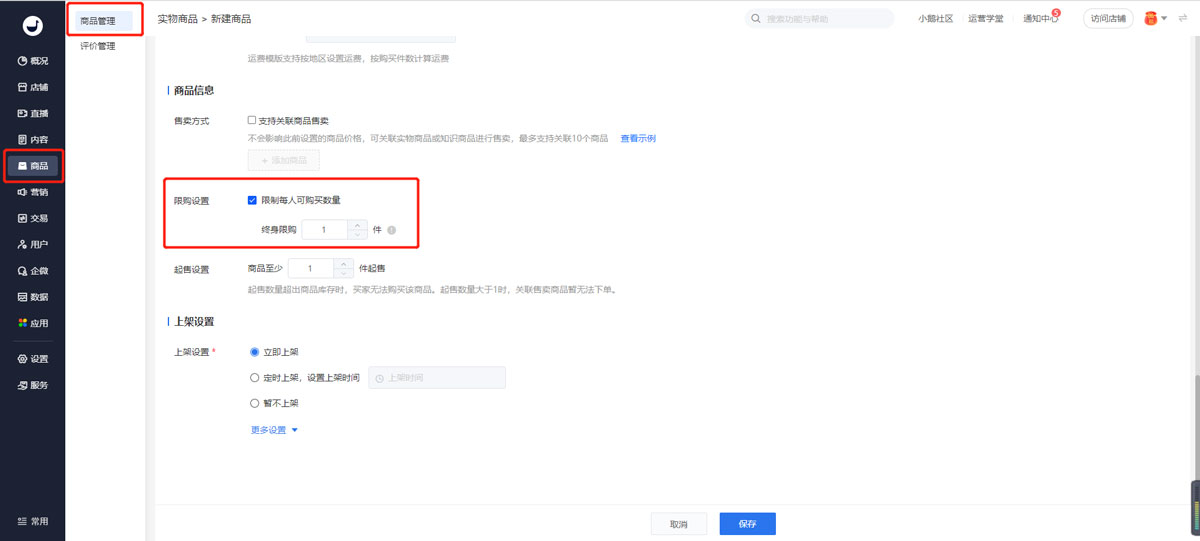Uncheck 限制每人可购买数量 checkbox
Screen dimensions: 1200x541
[252, 200]
